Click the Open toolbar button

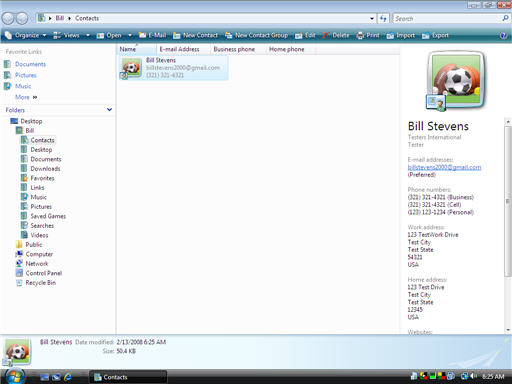point(109,35)
